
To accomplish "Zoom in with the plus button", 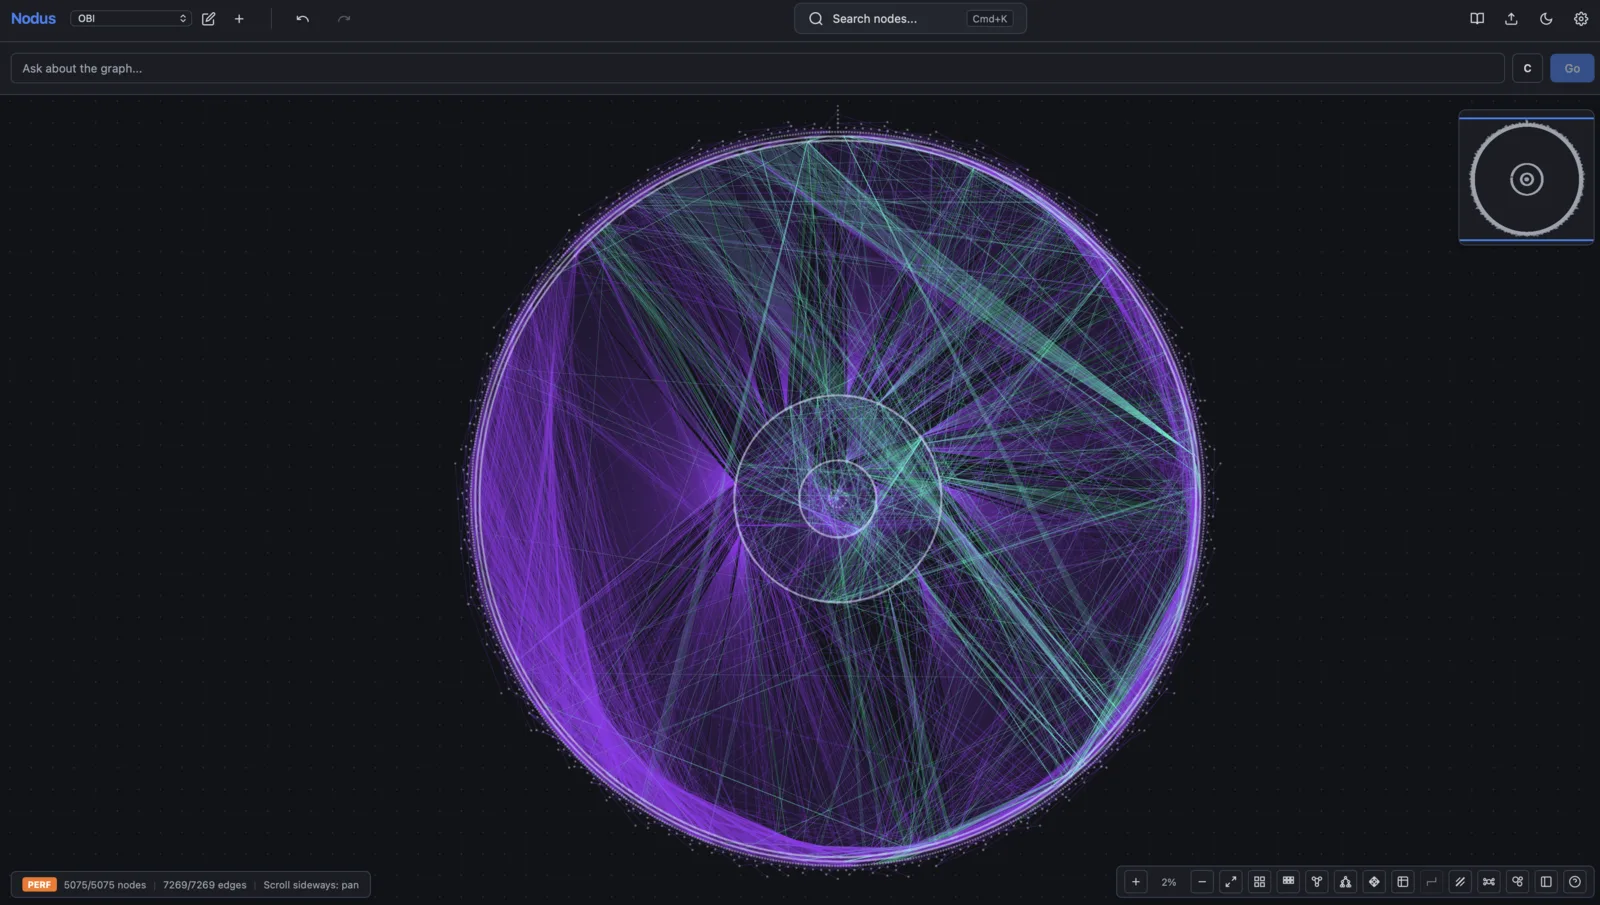I will tap(1135, 882).
